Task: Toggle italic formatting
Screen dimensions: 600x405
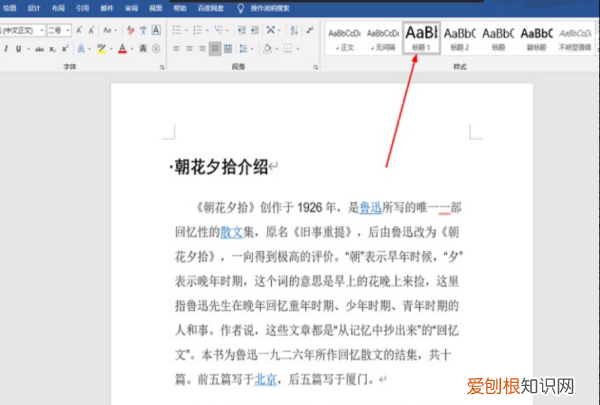Action: coord(6,49)
